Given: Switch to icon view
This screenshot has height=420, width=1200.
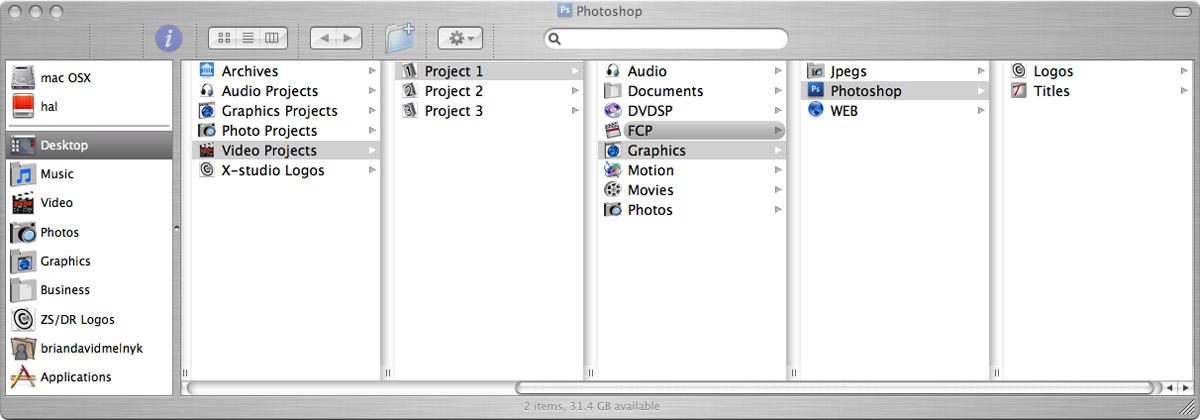Looking at the screenshot, I should coord(223,38).
